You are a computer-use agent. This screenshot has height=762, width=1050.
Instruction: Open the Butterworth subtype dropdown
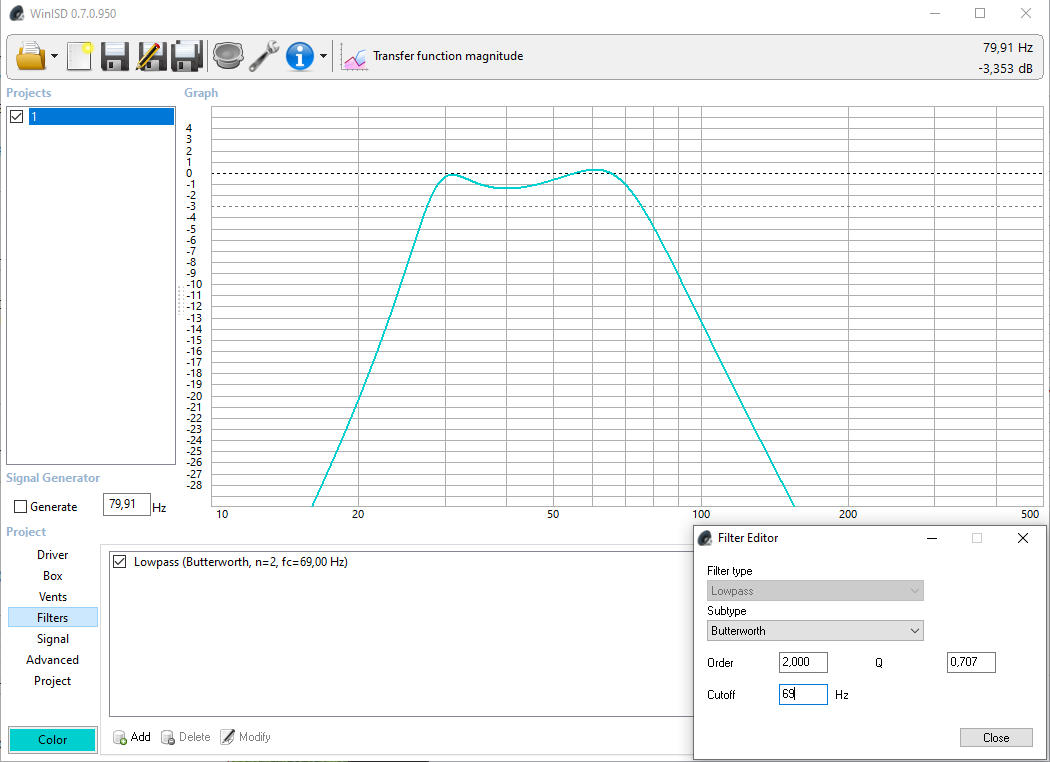pos(814,631)
